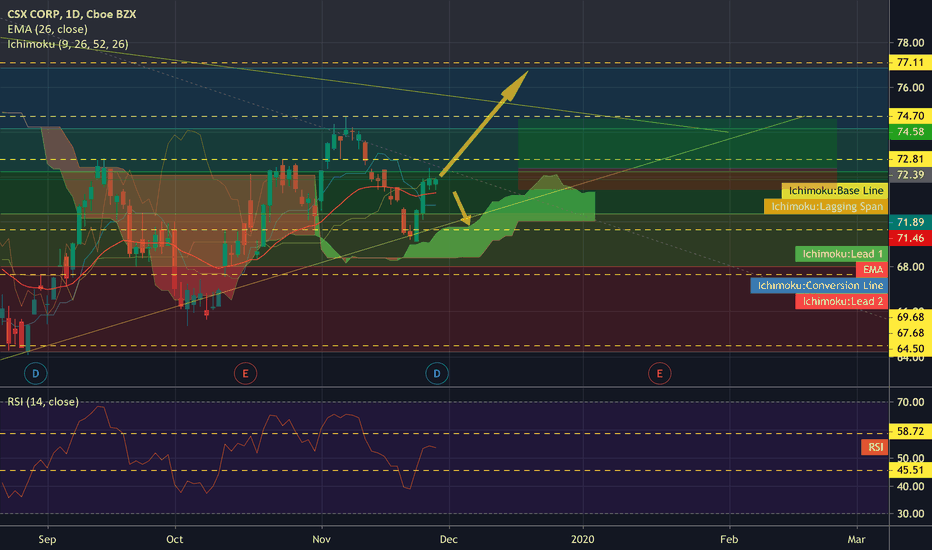Viewport: 932px width, 550px height.
Task: Click the Sep label on time axis
Action: pyautogui.click(x=47, y=539)
